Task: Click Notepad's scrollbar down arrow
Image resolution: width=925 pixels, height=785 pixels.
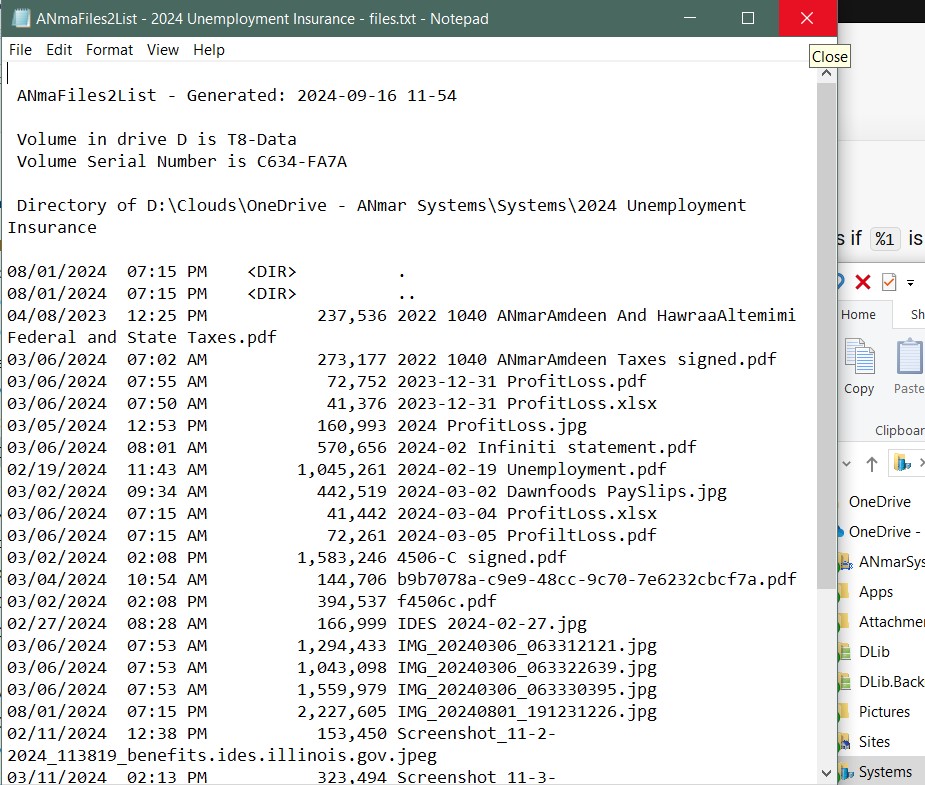Action: click(827, 774)
